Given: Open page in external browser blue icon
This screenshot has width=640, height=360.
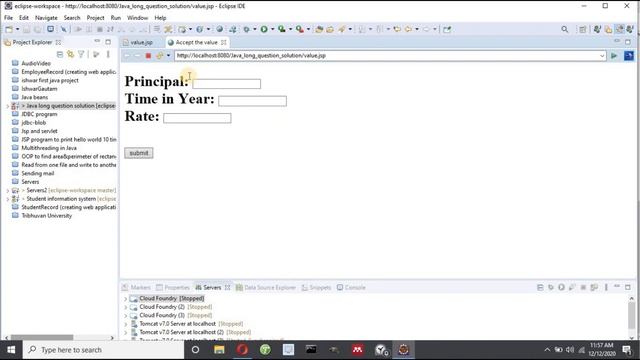Looking at the screenshot, I should (629, 56).
